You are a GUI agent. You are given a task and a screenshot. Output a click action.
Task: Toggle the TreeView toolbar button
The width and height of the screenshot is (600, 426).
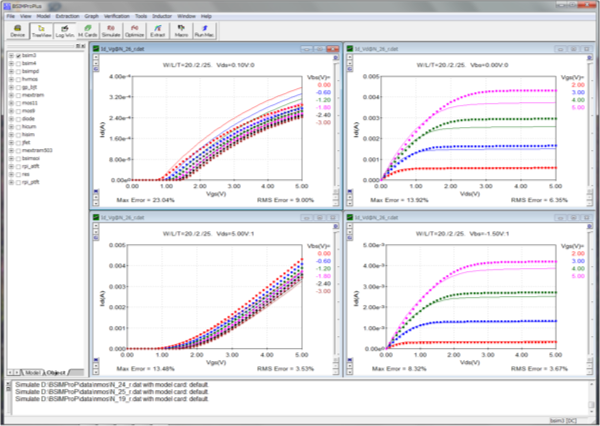(x=41, y=32)
